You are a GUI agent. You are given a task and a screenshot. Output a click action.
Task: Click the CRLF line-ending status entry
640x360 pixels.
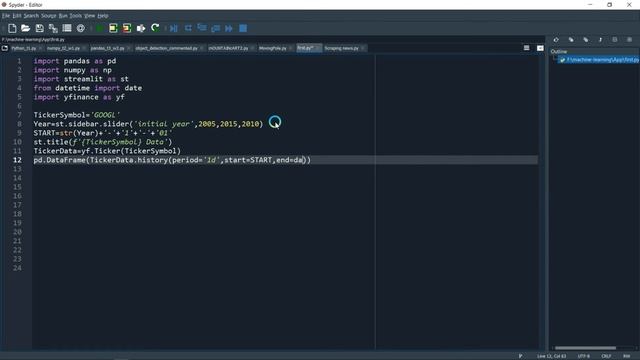pyautogui.click(x=606, y=356)
